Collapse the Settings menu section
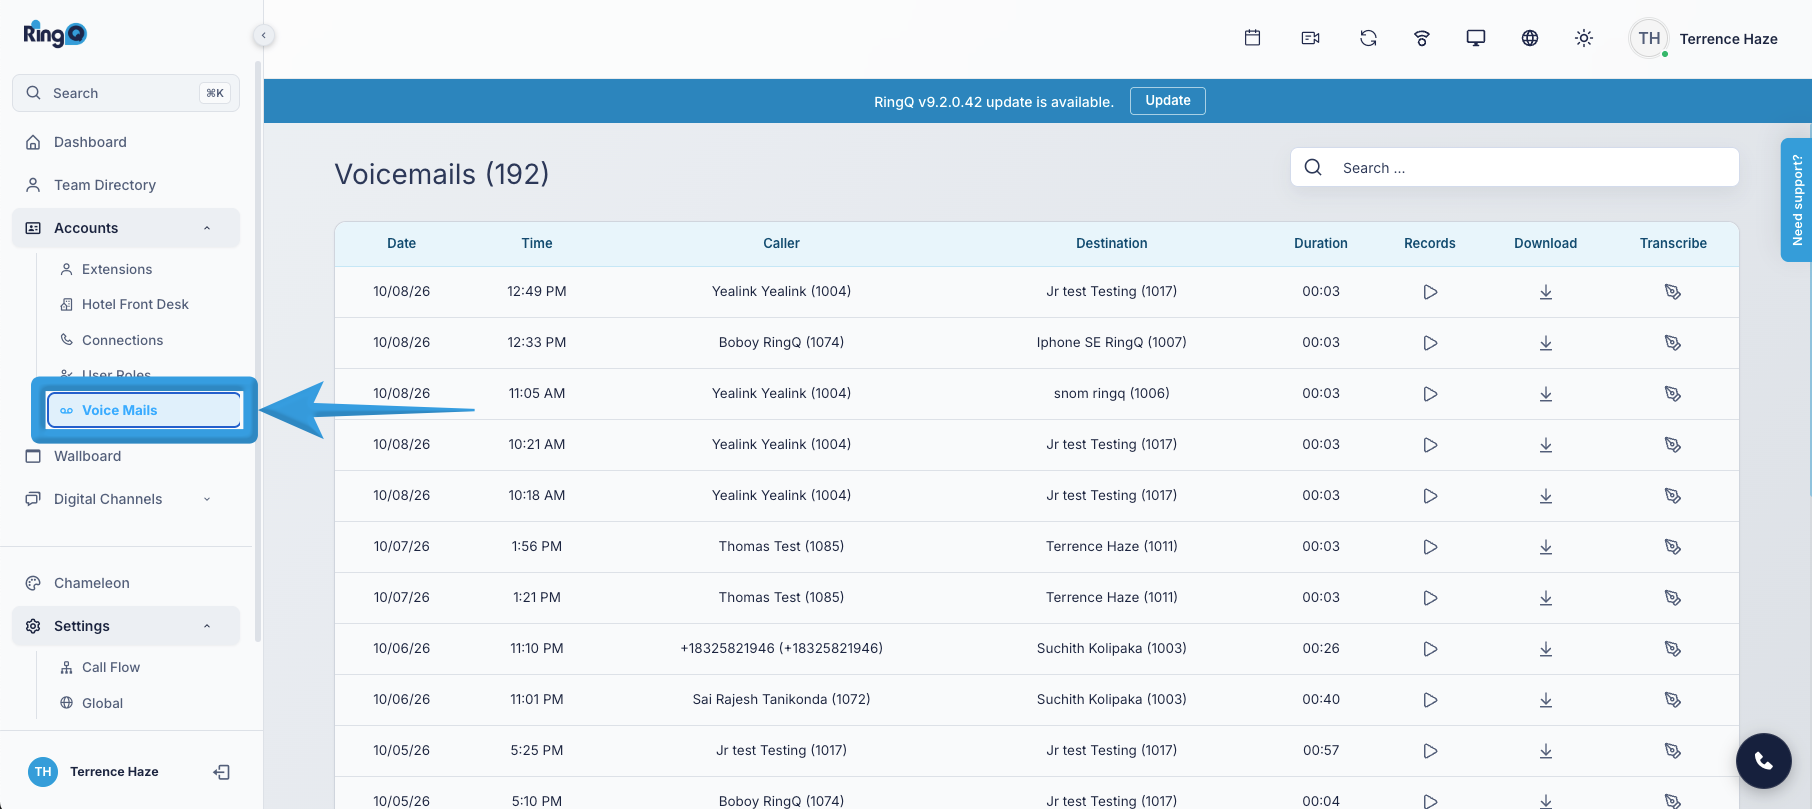Viewport: 1812px width, 809px height. pyautogui.click(x=126, y=626)
